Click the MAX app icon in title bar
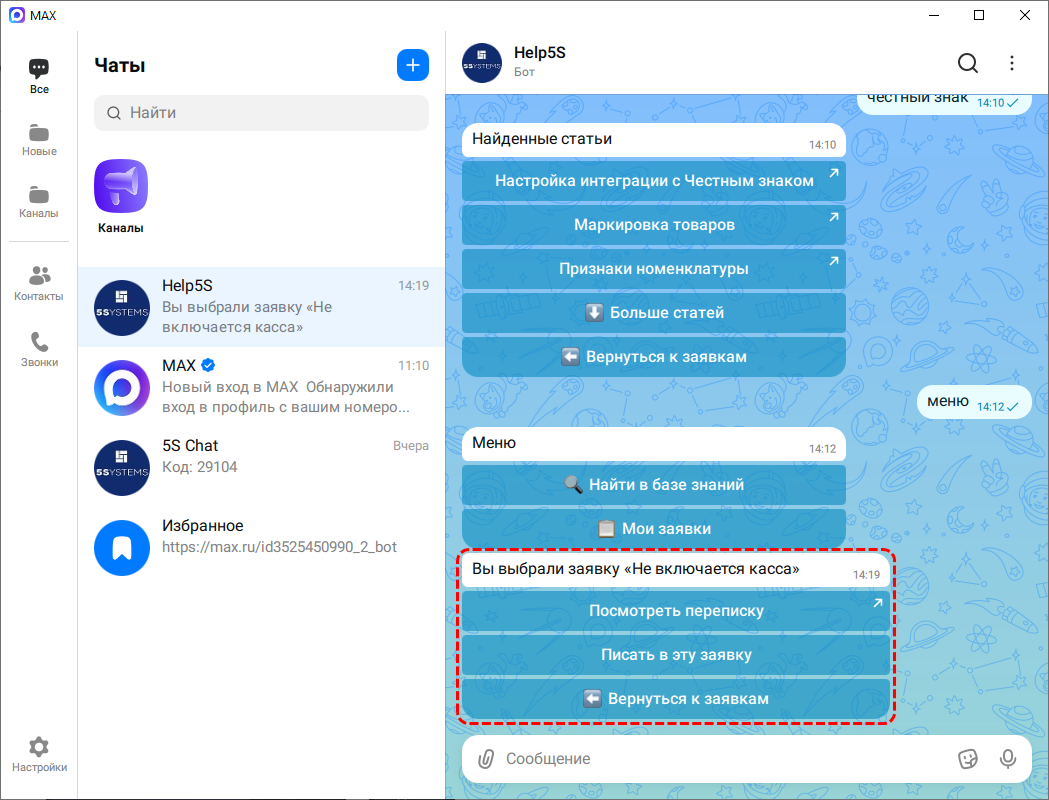The width and height of the screenshot is (1049, 800). pos(17,15)
